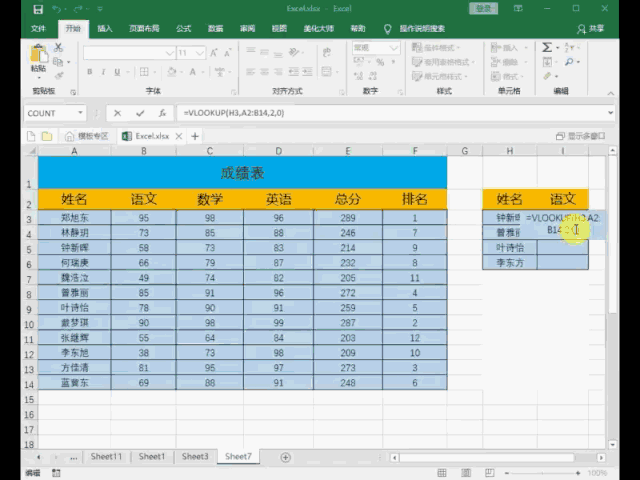This screenshot has width=640, height=480.
Task: Click the Save icon in title bar
Action: [38, 9]
